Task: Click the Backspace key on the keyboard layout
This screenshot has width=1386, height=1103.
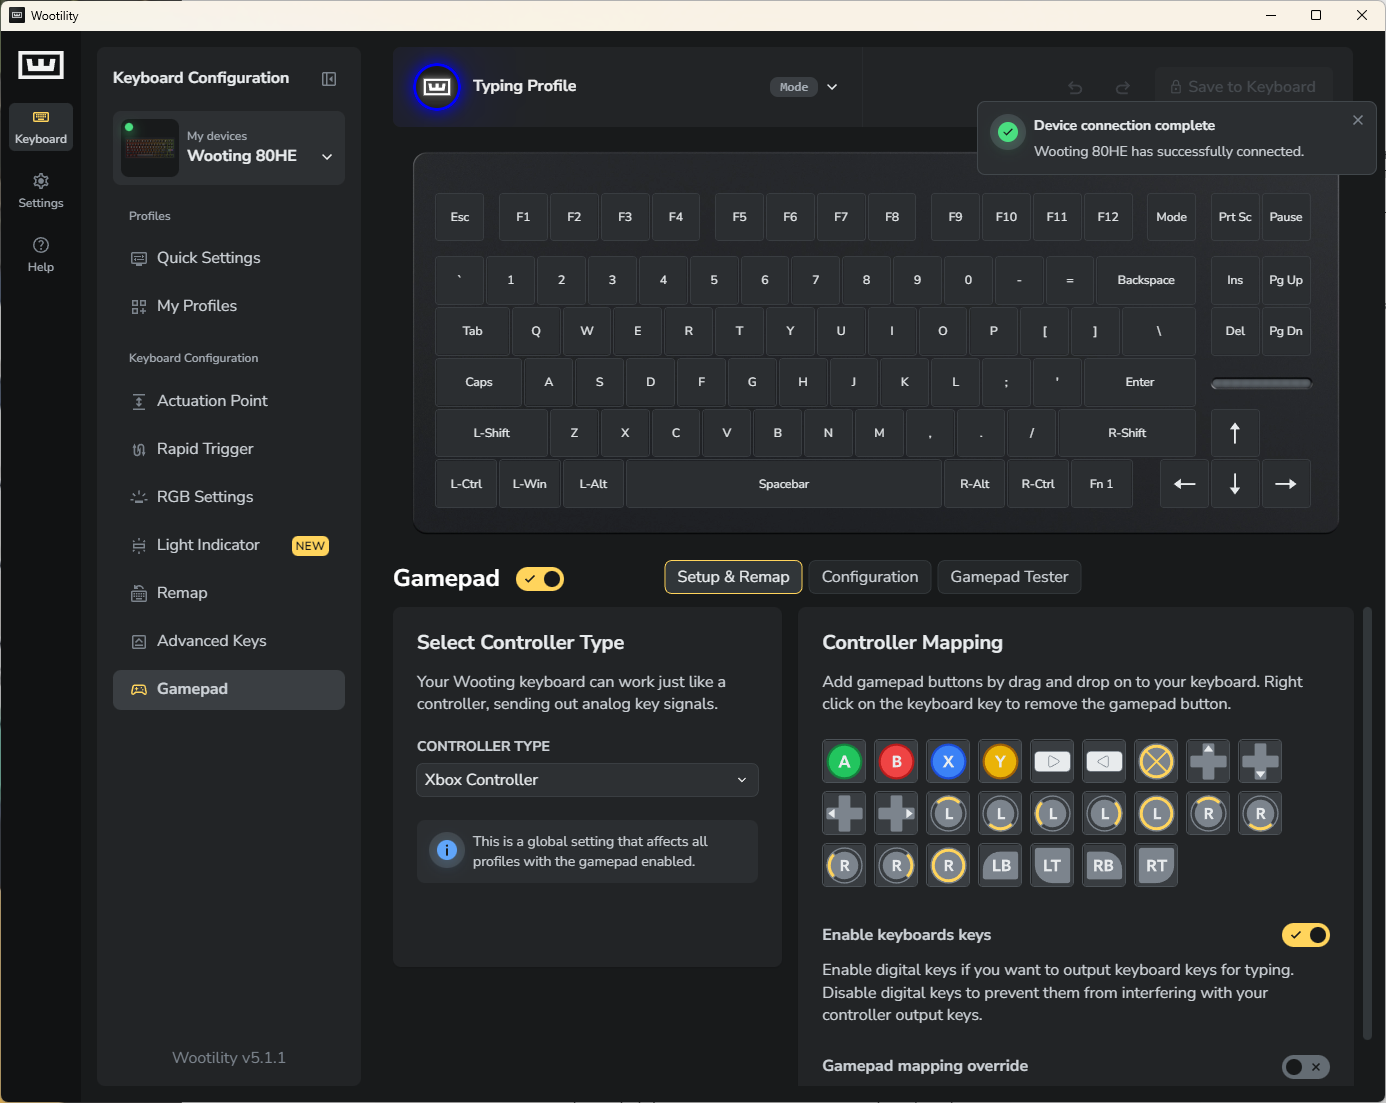Action: [x=1146, y=280]
